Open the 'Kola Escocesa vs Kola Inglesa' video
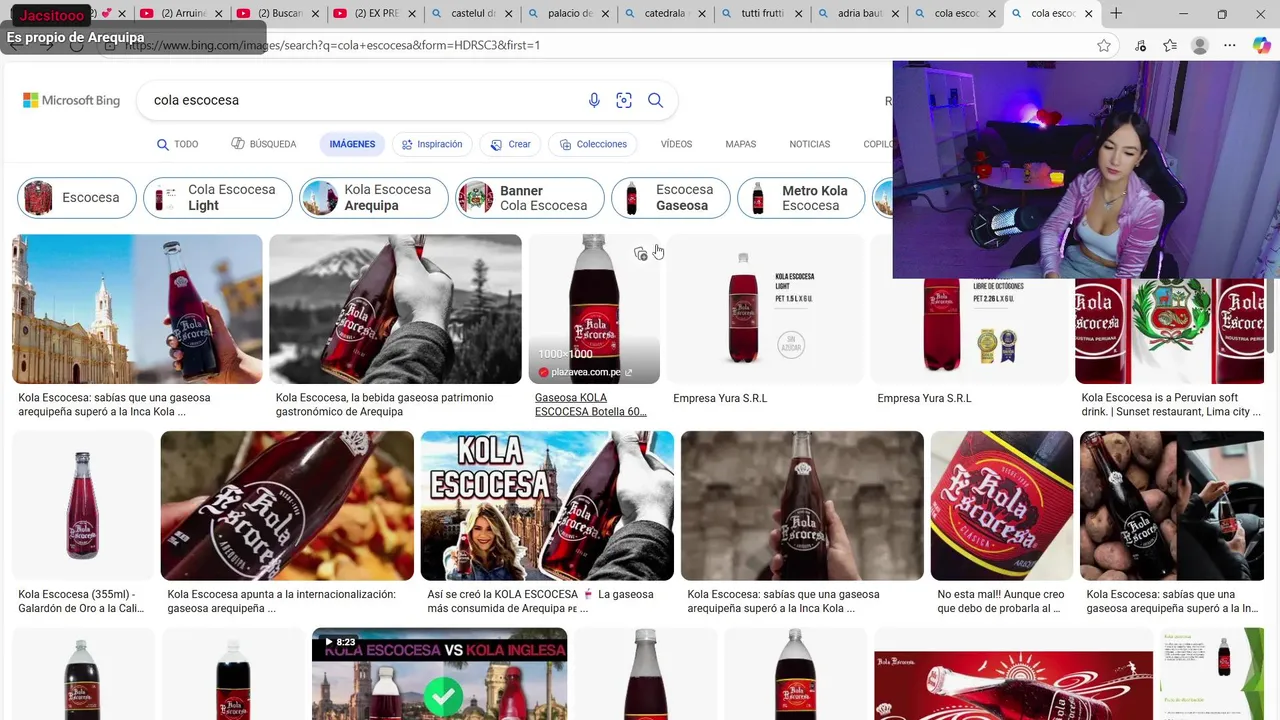This screenshot has height=720, width=1280. (439, 673)
